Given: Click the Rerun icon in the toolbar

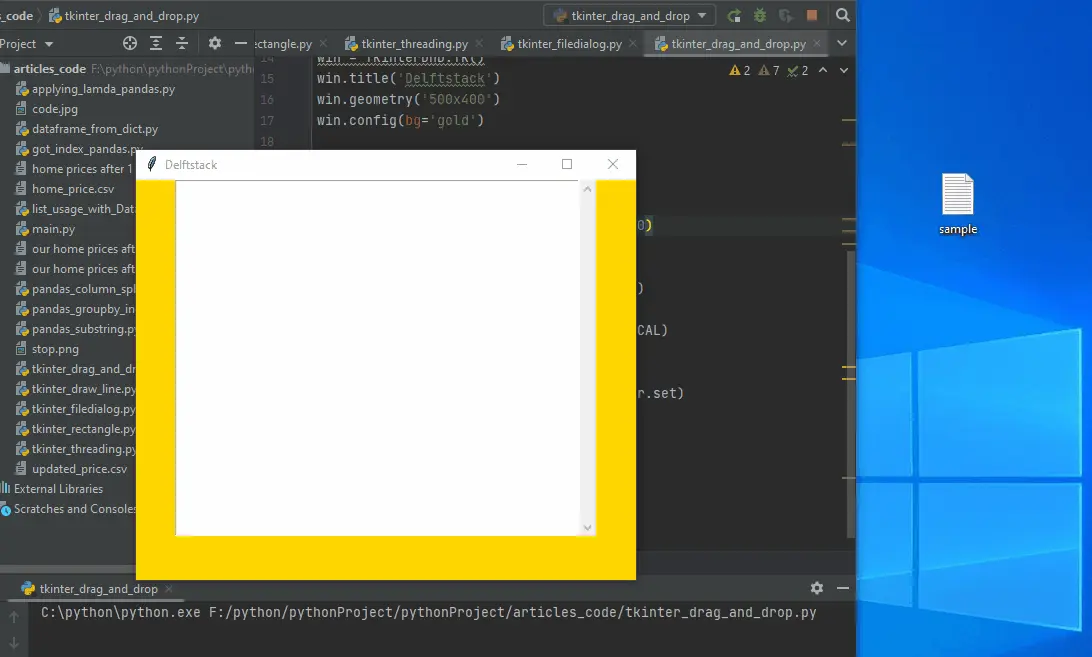Looking at the screenshot, I should (734, 16).
